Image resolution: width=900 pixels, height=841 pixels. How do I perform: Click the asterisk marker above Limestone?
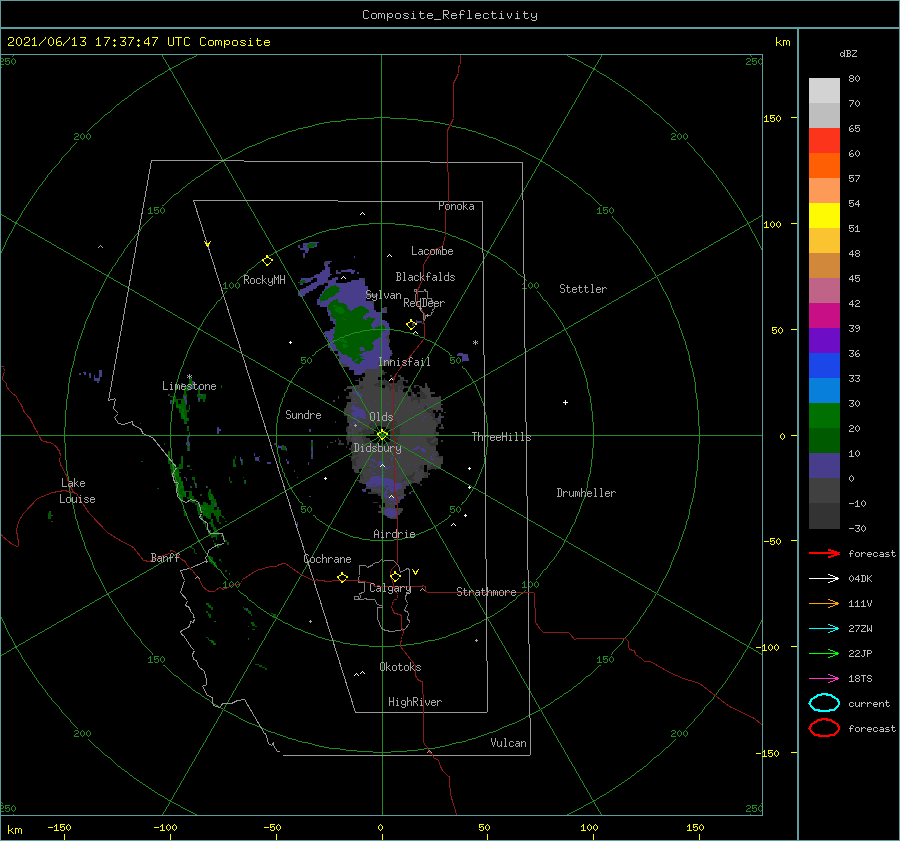pyautogui.click(x=189, y=378)
